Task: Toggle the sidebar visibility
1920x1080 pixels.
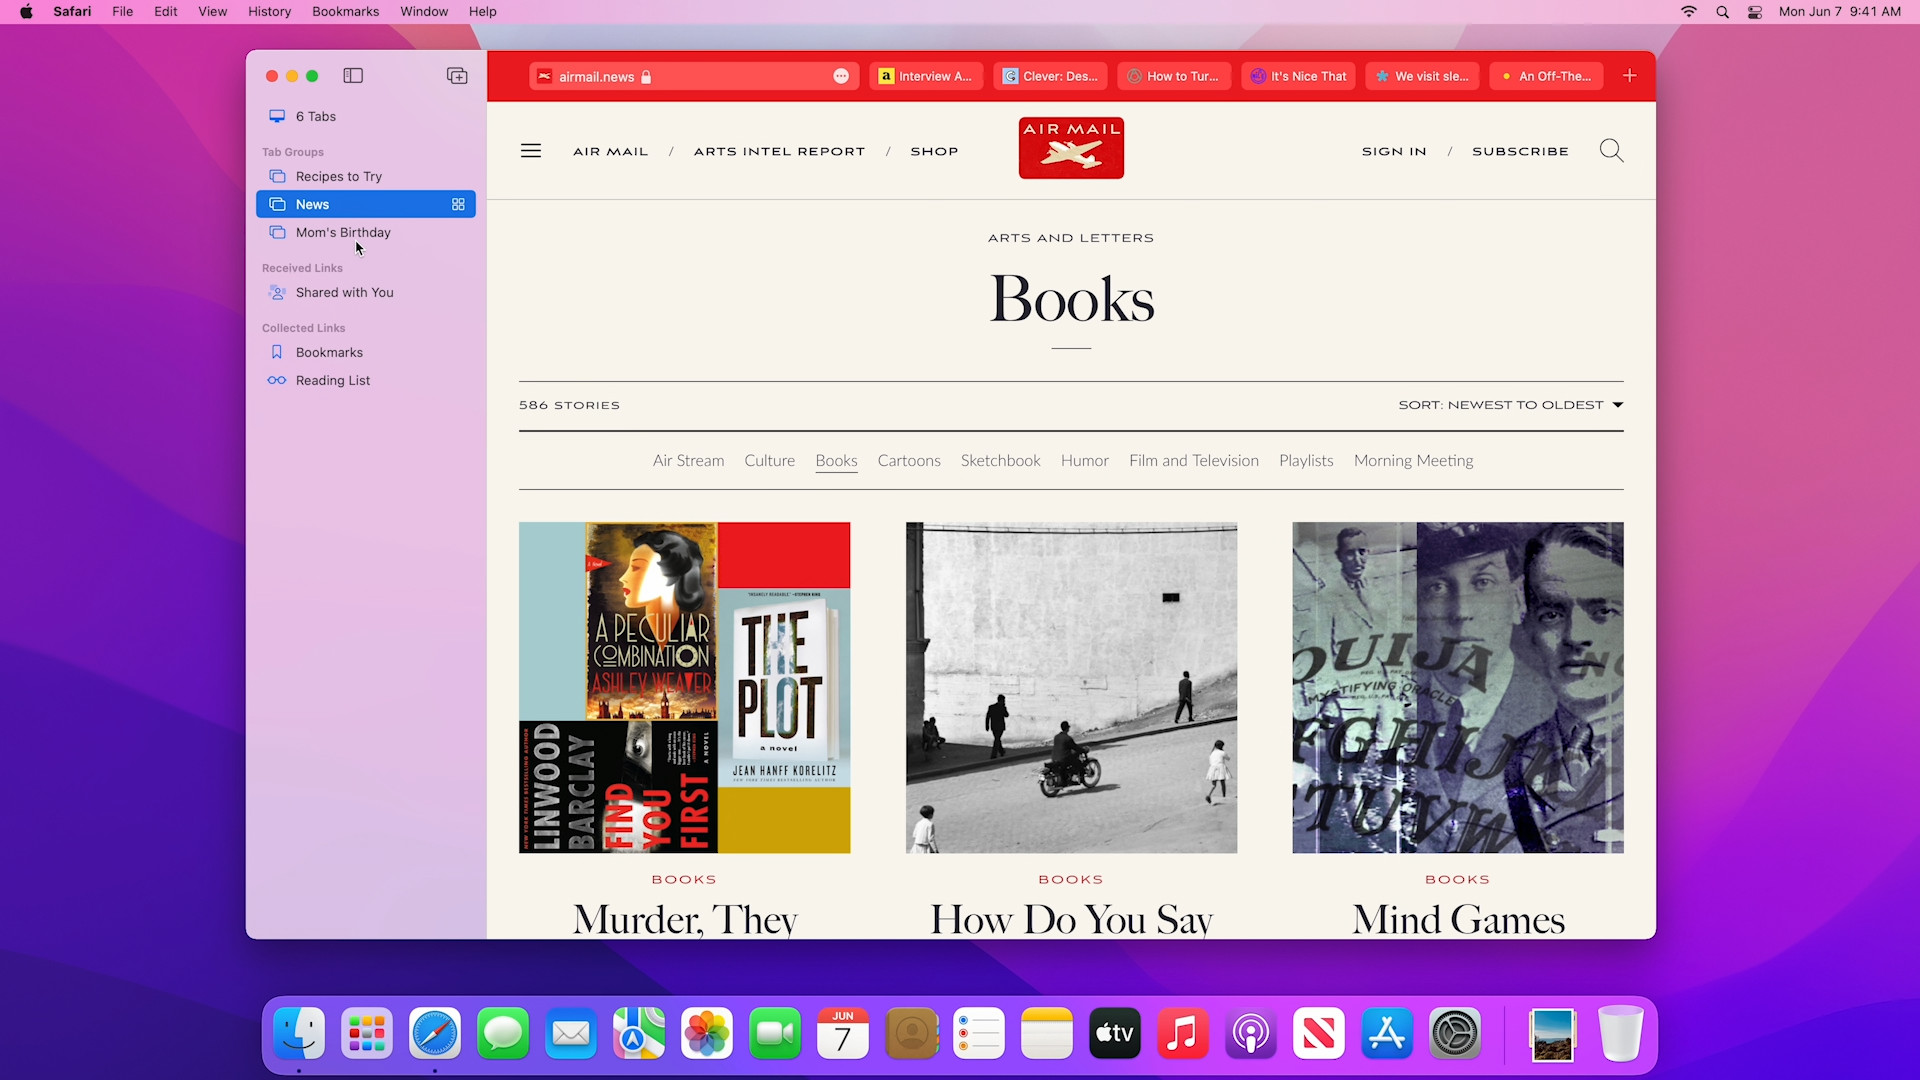Action: click(x=353, y=75)
